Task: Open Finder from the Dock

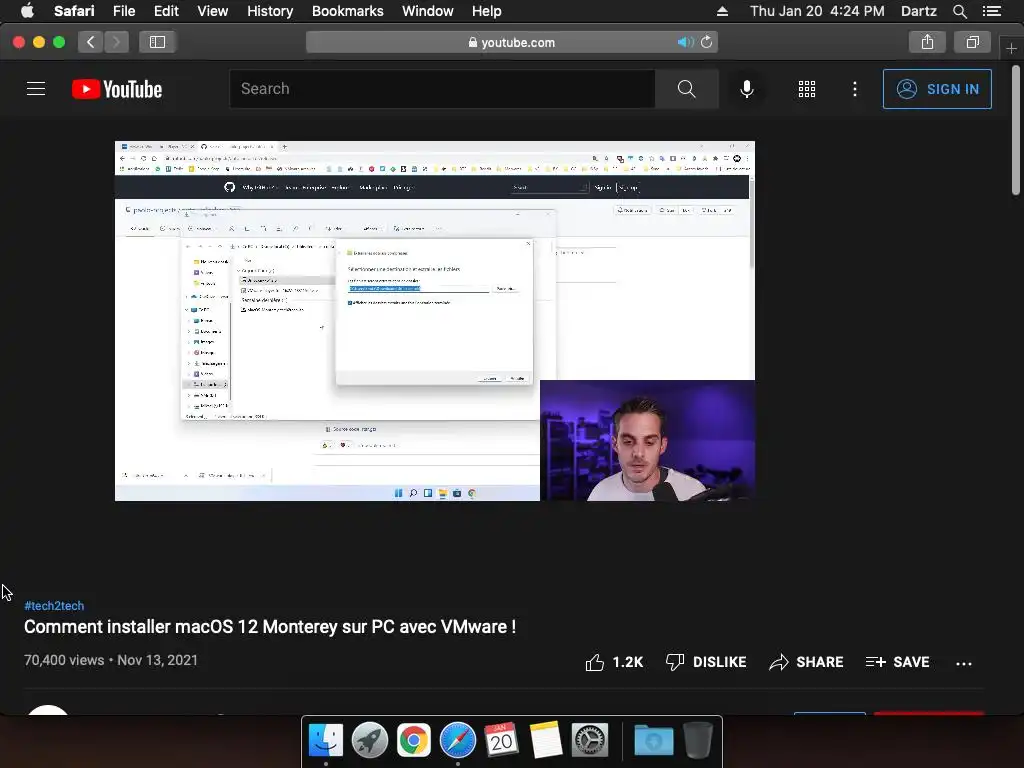Action: (325, 740)
